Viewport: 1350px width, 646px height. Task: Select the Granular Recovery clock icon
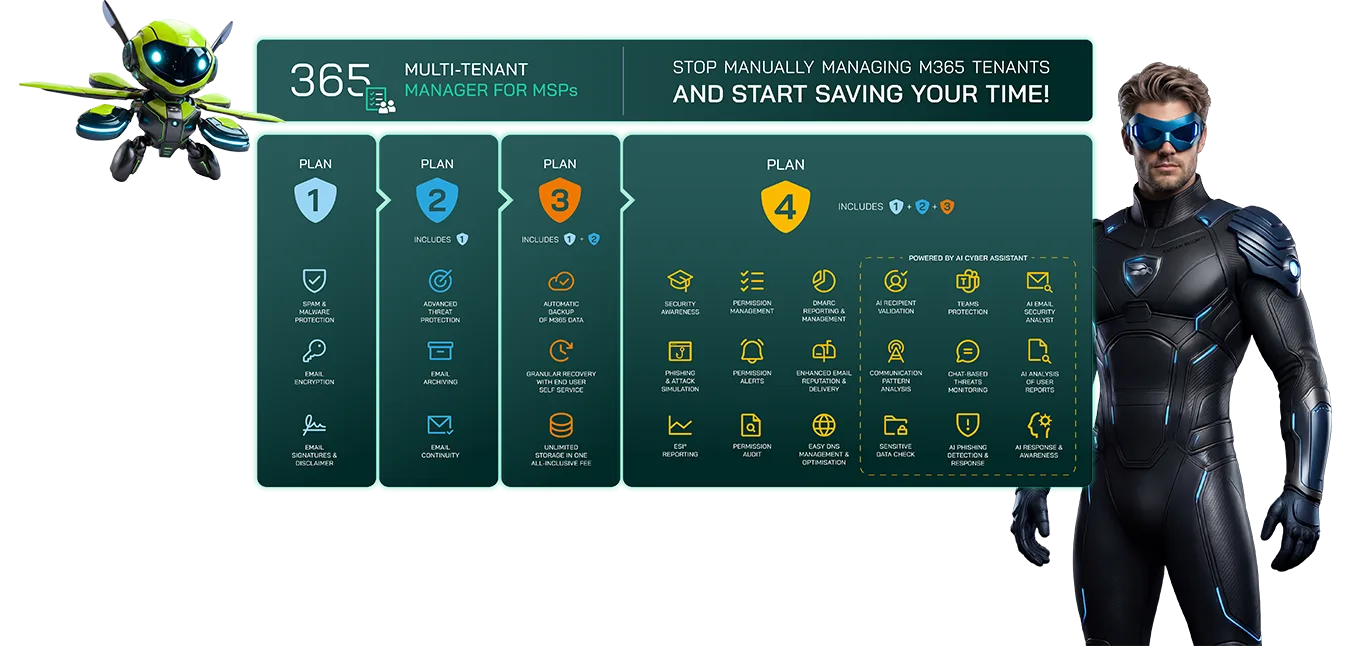tap(561, 351)
